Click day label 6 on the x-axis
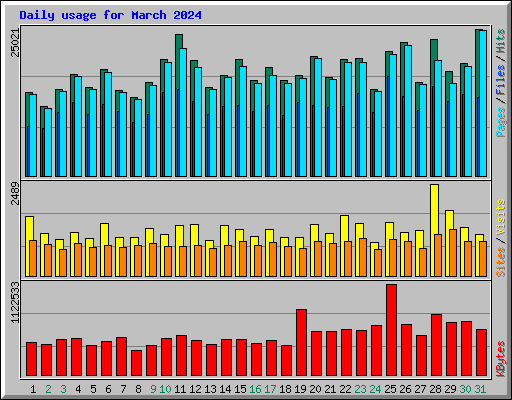The image size is (512, 400). tap(108, 389)
